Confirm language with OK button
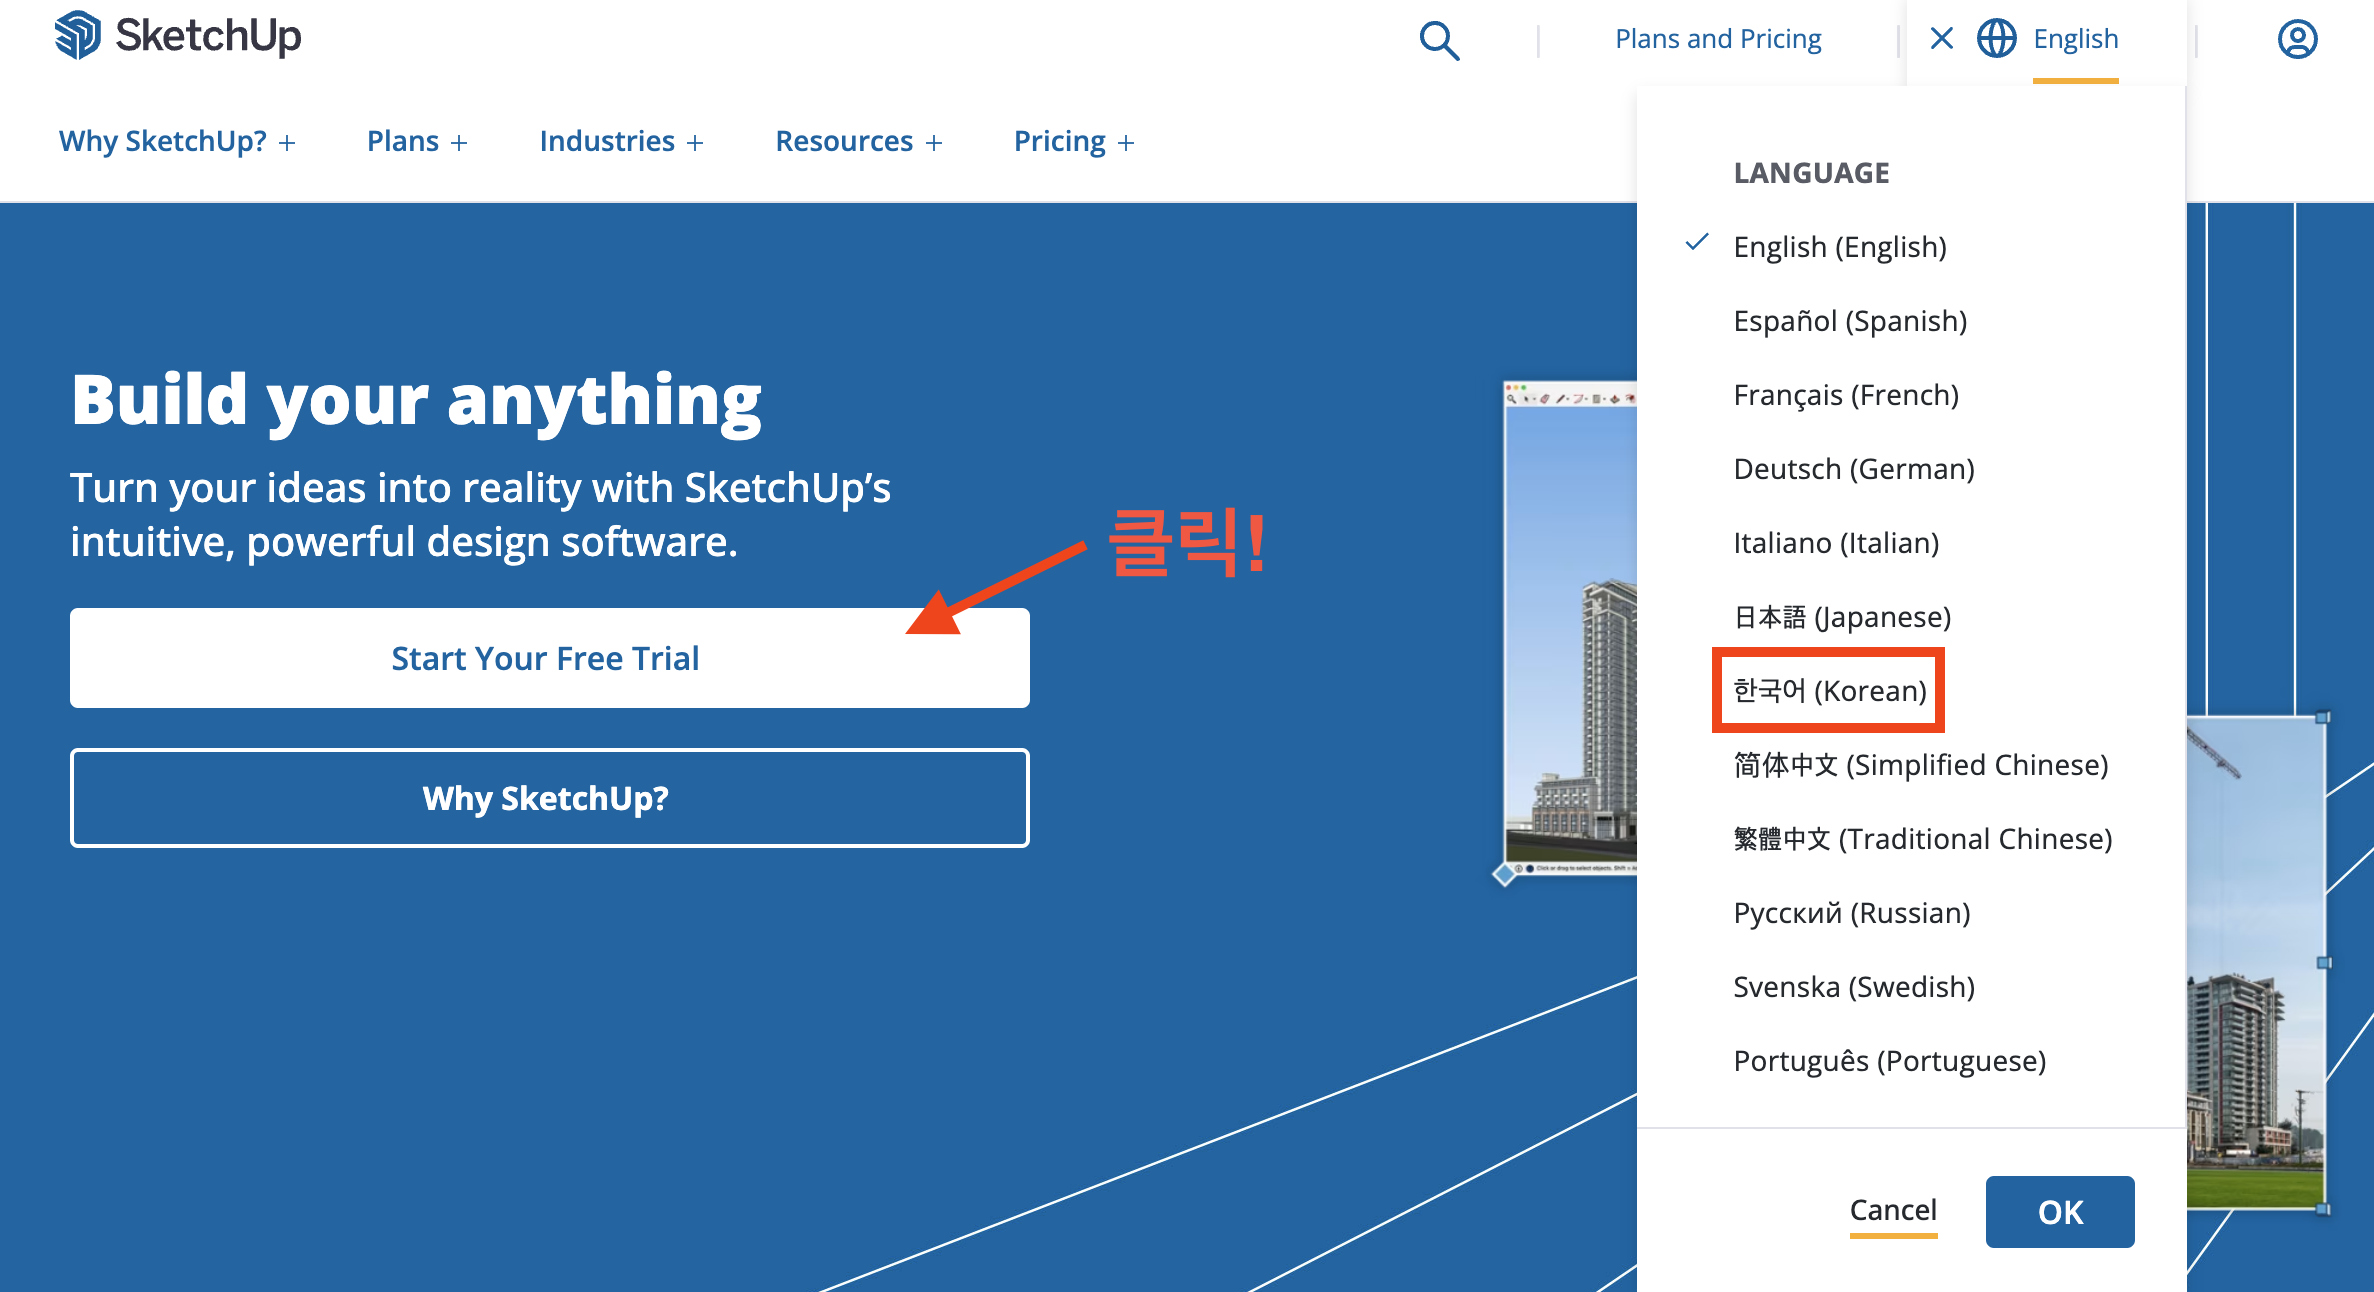 click(2060, 1212)
